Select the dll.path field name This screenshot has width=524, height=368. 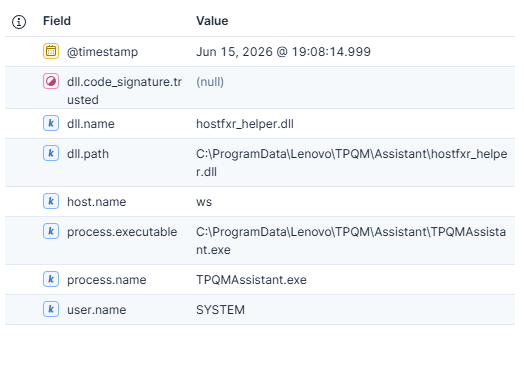[x=88, y=154]
